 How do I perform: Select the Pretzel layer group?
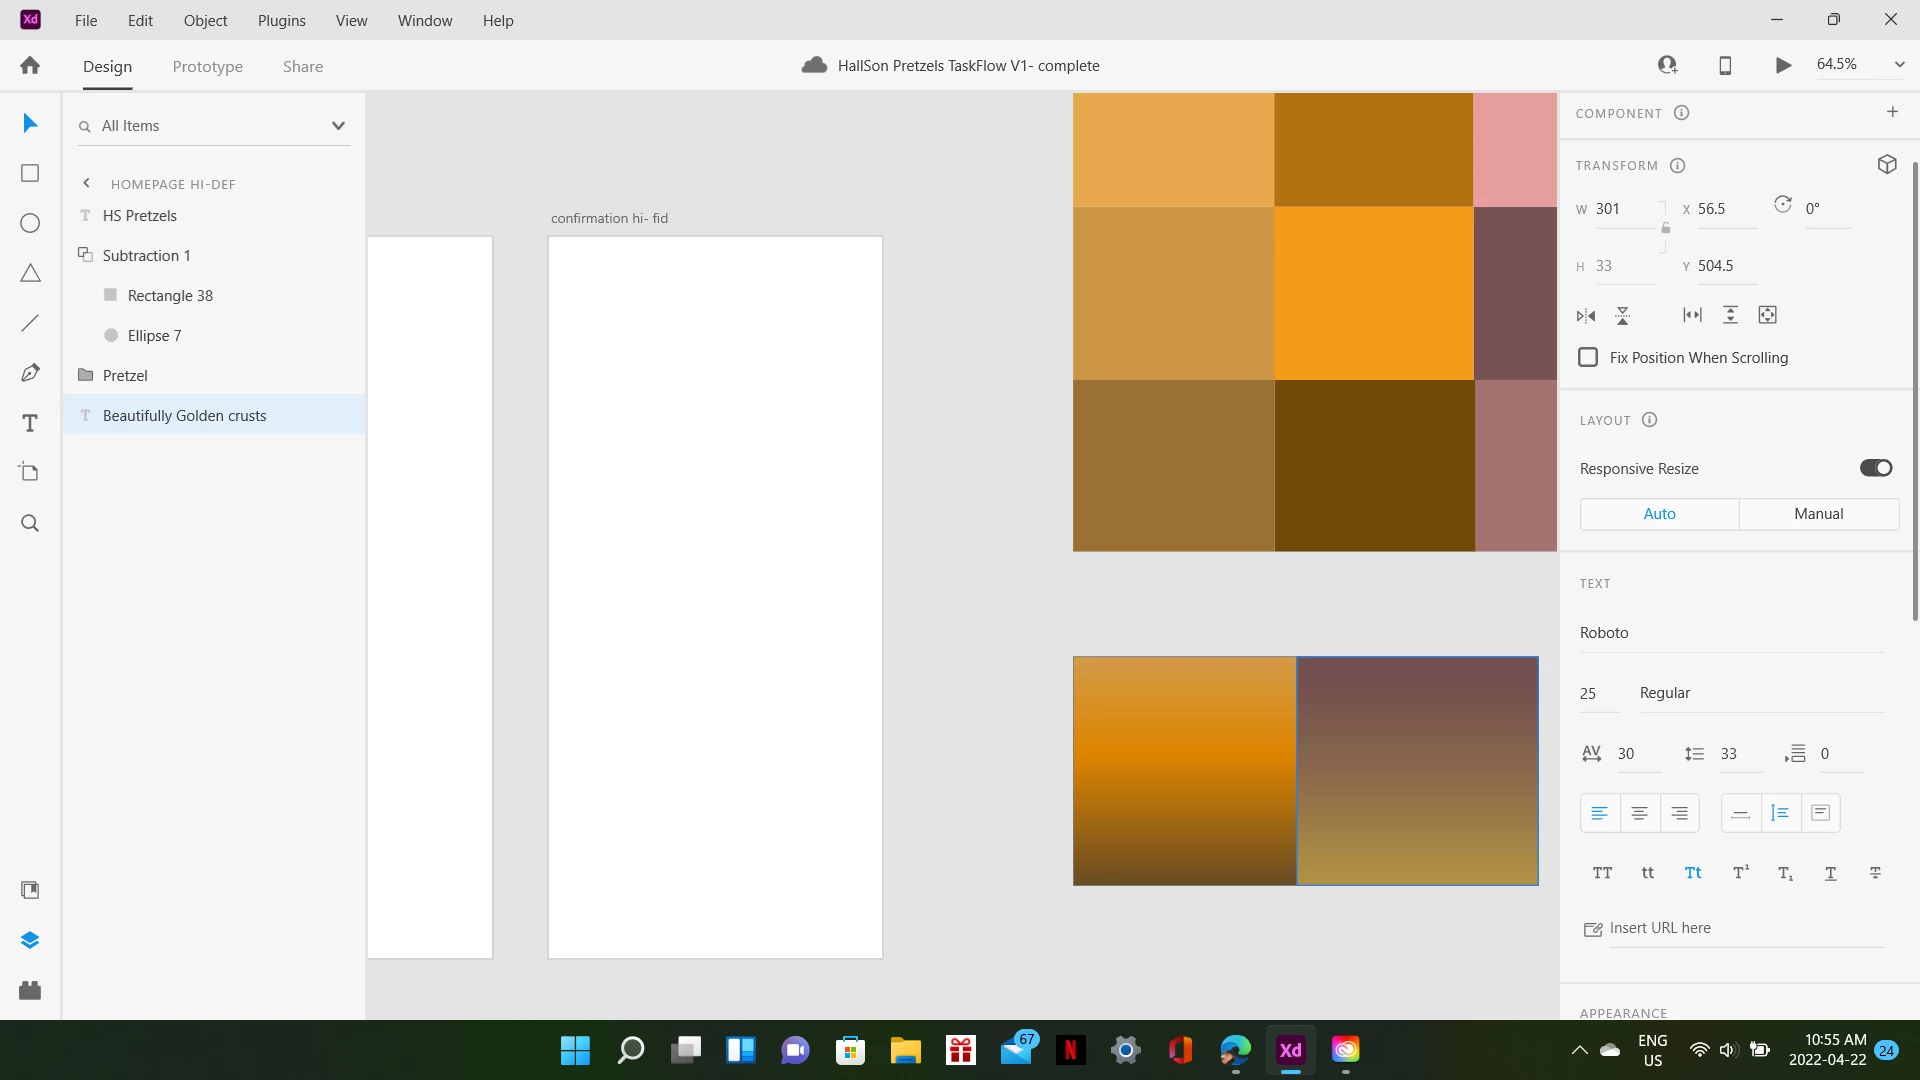coord(125,376)
